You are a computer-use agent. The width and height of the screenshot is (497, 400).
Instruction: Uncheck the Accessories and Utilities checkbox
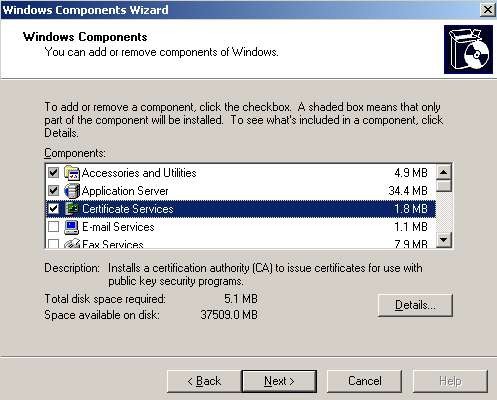tap(53, 173)
